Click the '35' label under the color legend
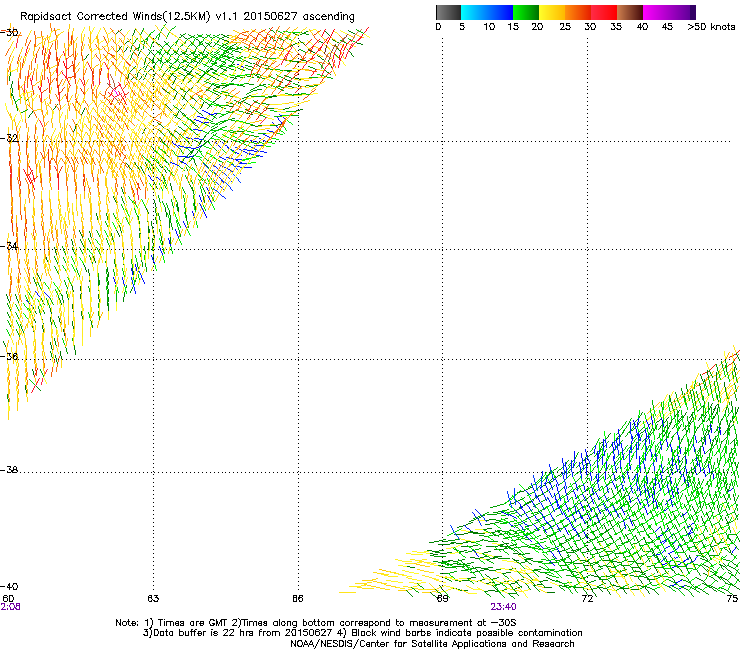The image size is (740, 650). (x=616, y=27)
